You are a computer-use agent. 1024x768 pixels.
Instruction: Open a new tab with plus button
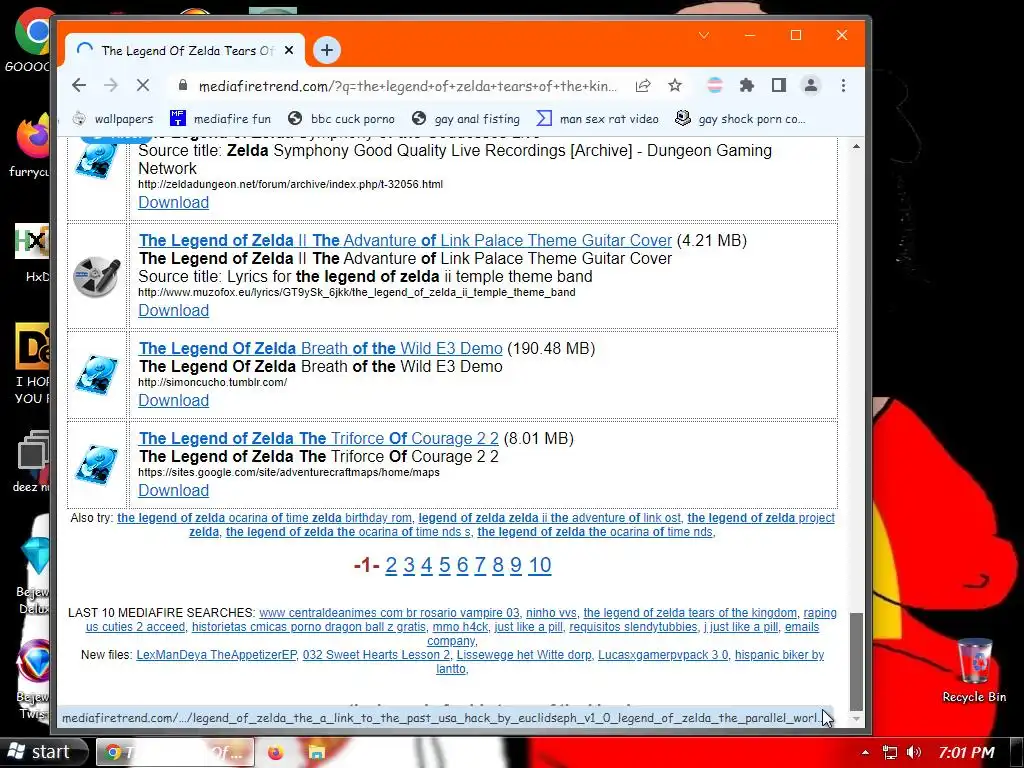327,50
